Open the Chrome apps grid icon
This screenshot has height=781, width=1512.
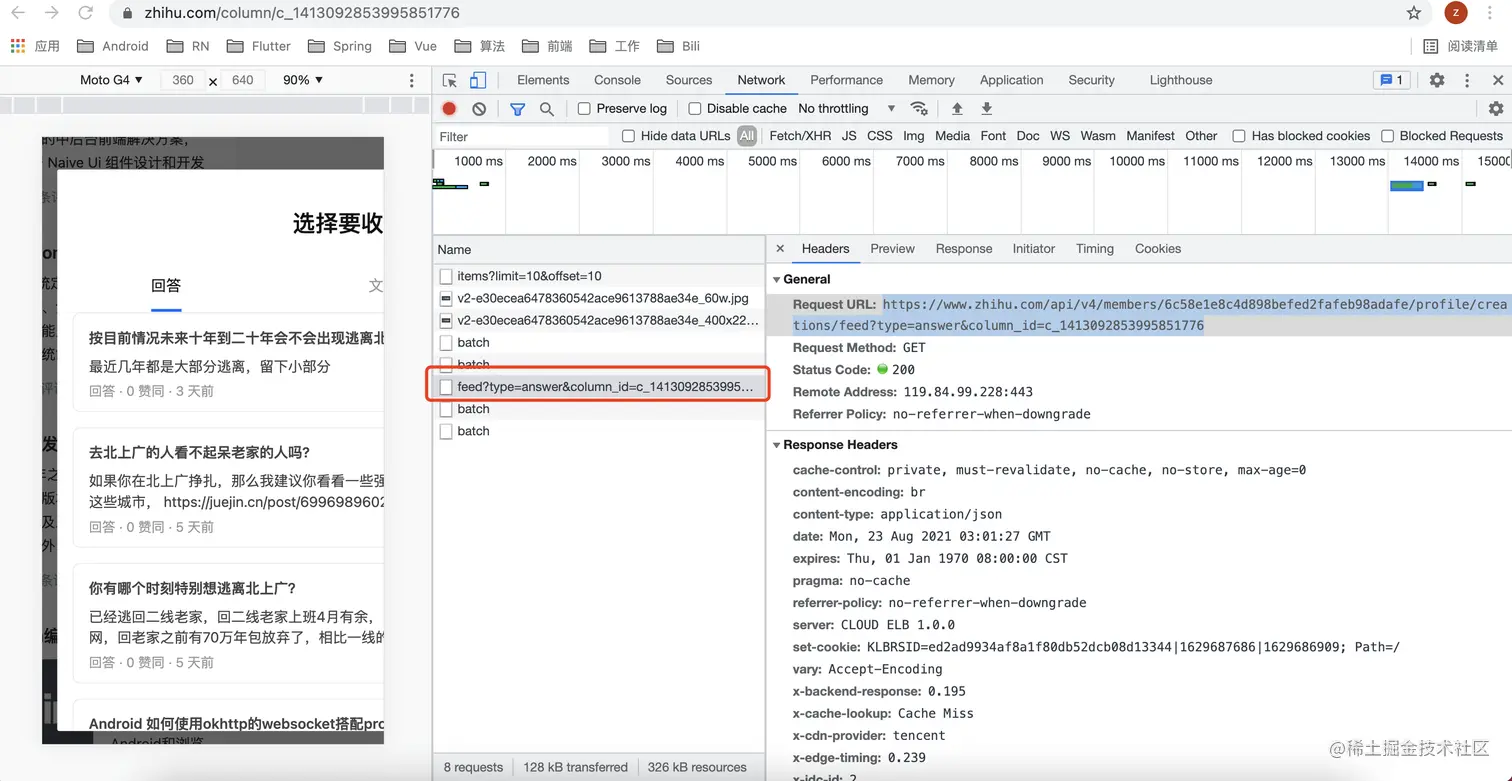(17, 46)
